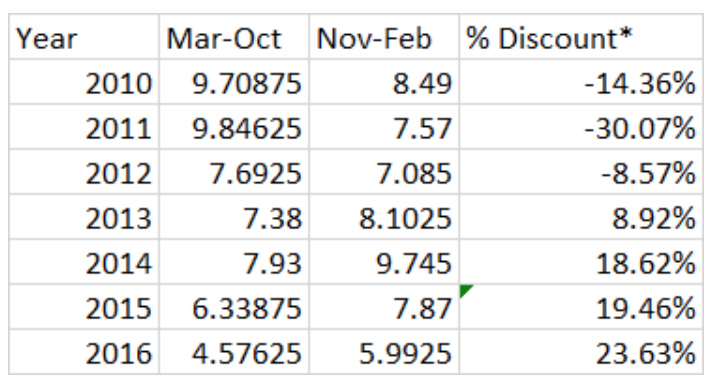
Task: Select cell showing 23.63%
Action: [581, 352]
